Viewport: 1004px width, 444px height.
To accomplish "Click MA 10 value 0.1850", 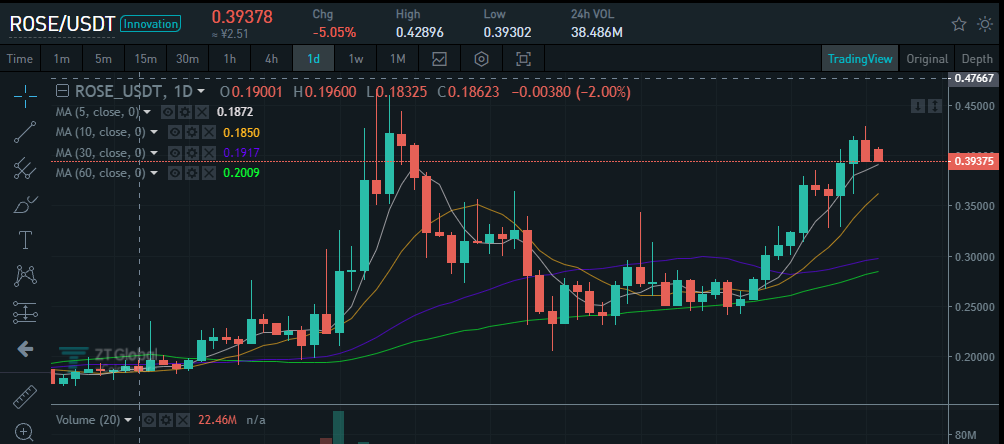I will click(x=241, y=133).
